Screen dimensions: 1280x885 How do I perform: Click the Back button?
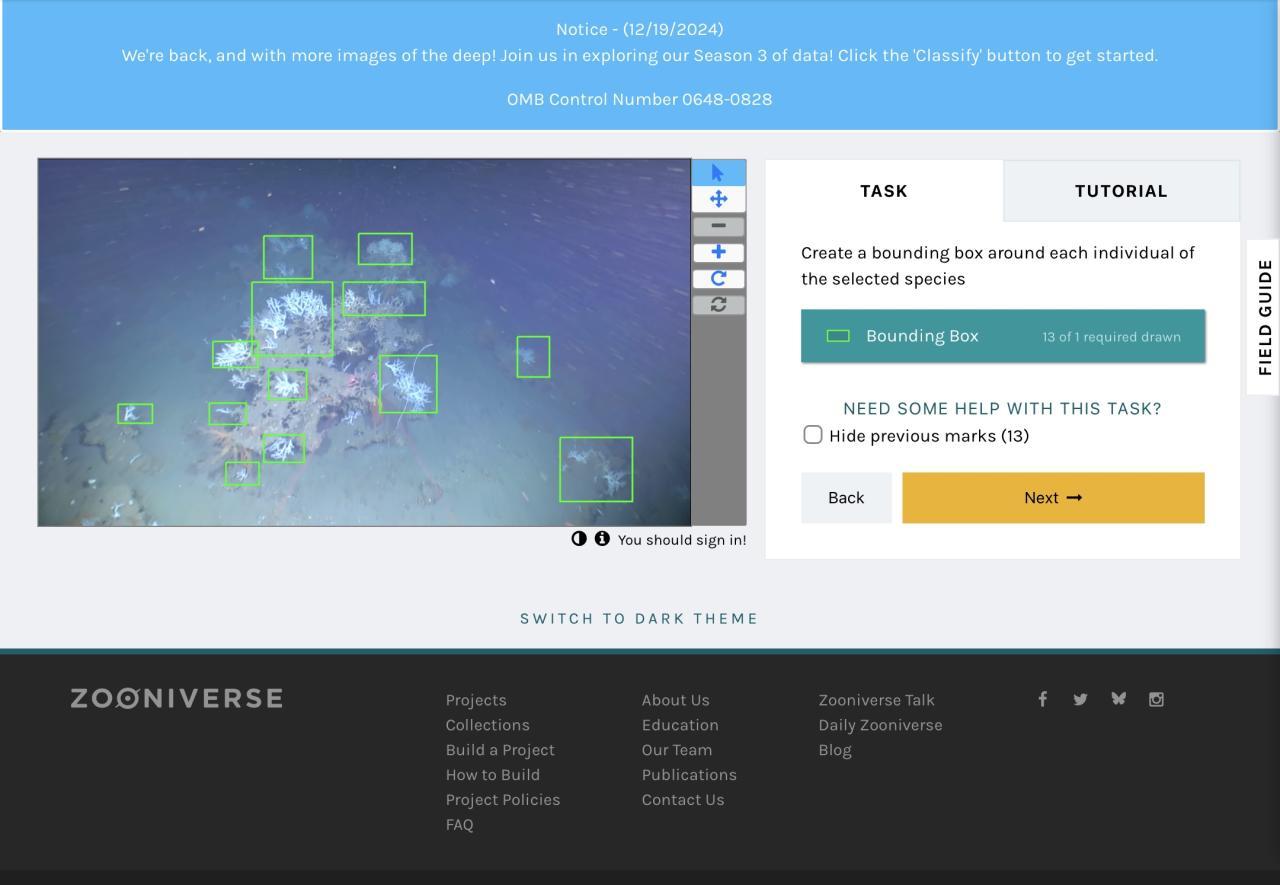coord(846,498)
